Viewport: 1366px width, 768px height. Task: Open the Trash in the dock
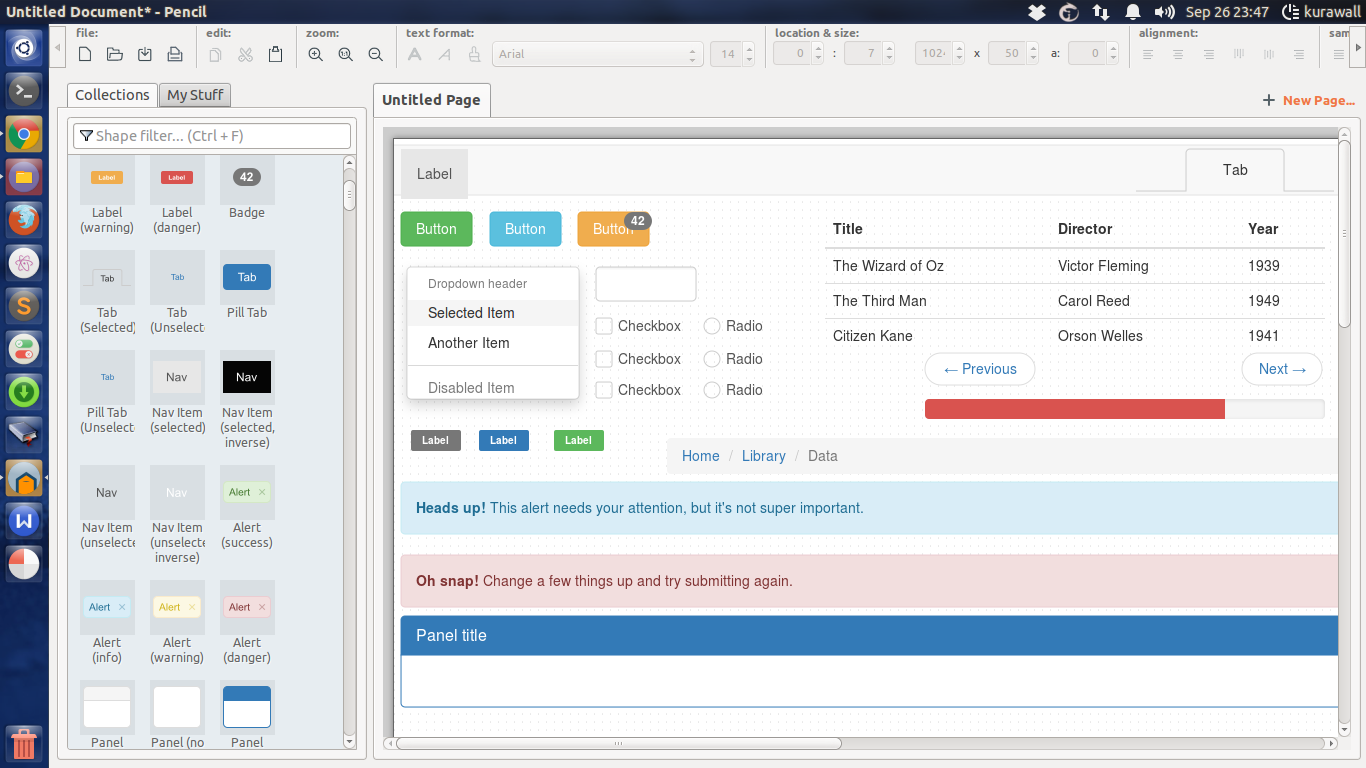(24, 744)
